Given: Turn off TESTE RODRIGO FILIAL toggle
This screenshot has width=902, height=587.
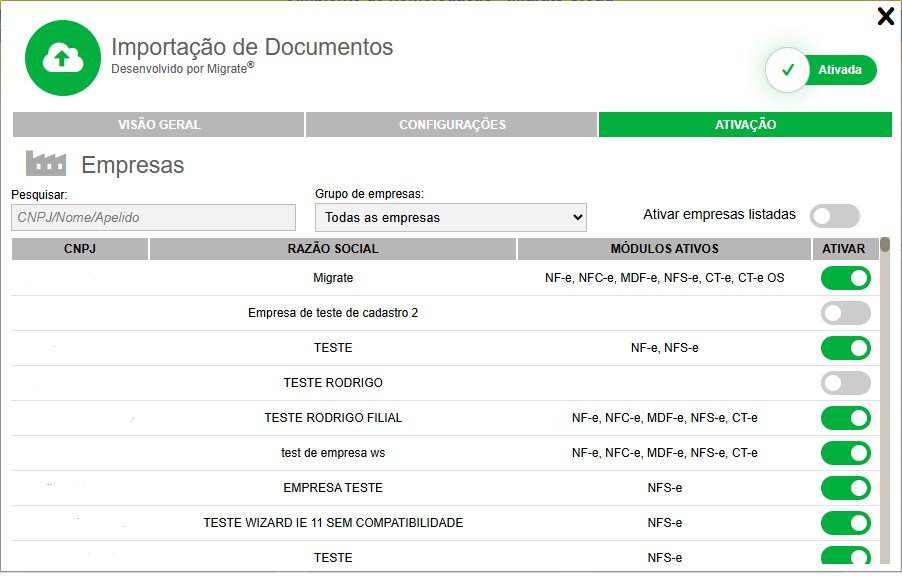Looking at the screenshot, I should (x=845, y=418).
